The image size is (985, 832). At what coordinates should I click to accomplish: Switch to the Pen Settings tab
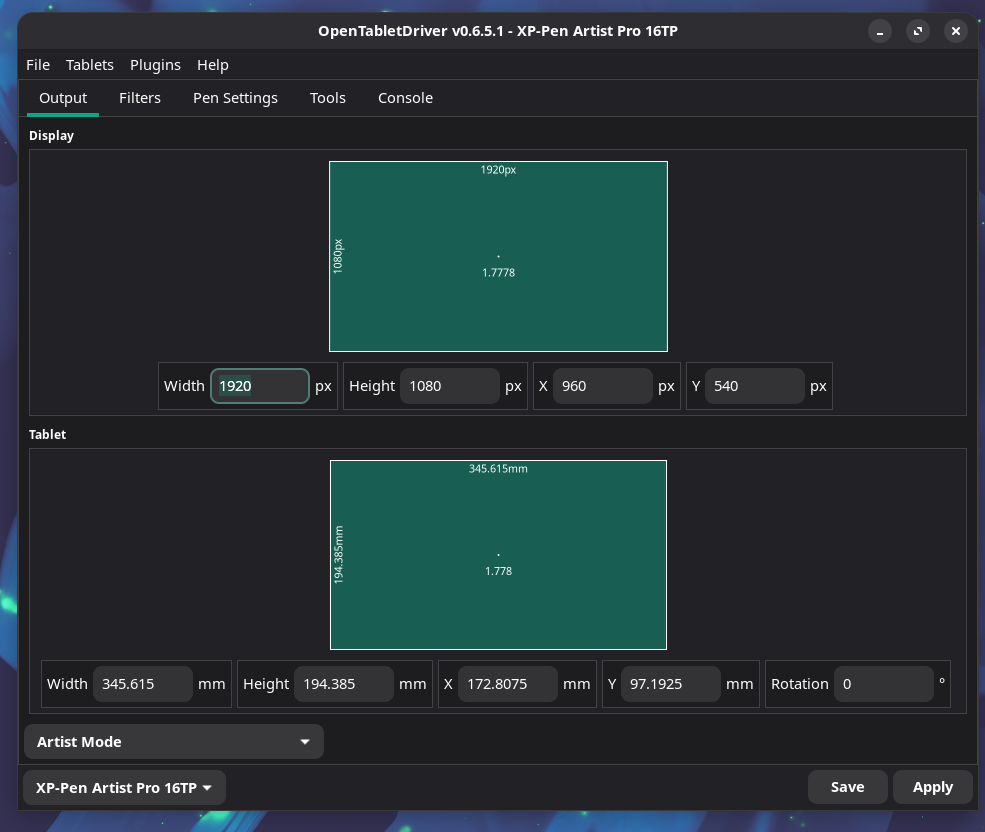(x=235, y=98)
